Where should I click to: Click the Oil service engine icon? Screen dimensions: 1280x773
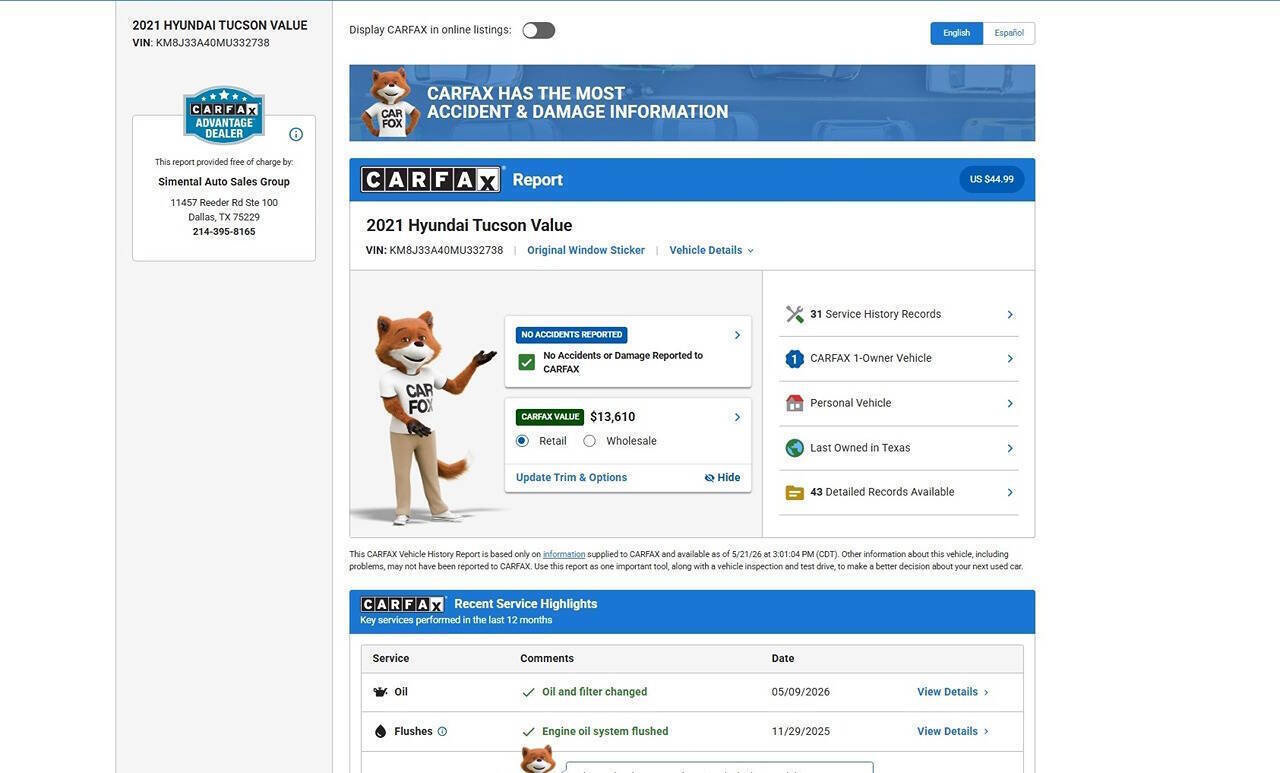(x=380, y=692)
